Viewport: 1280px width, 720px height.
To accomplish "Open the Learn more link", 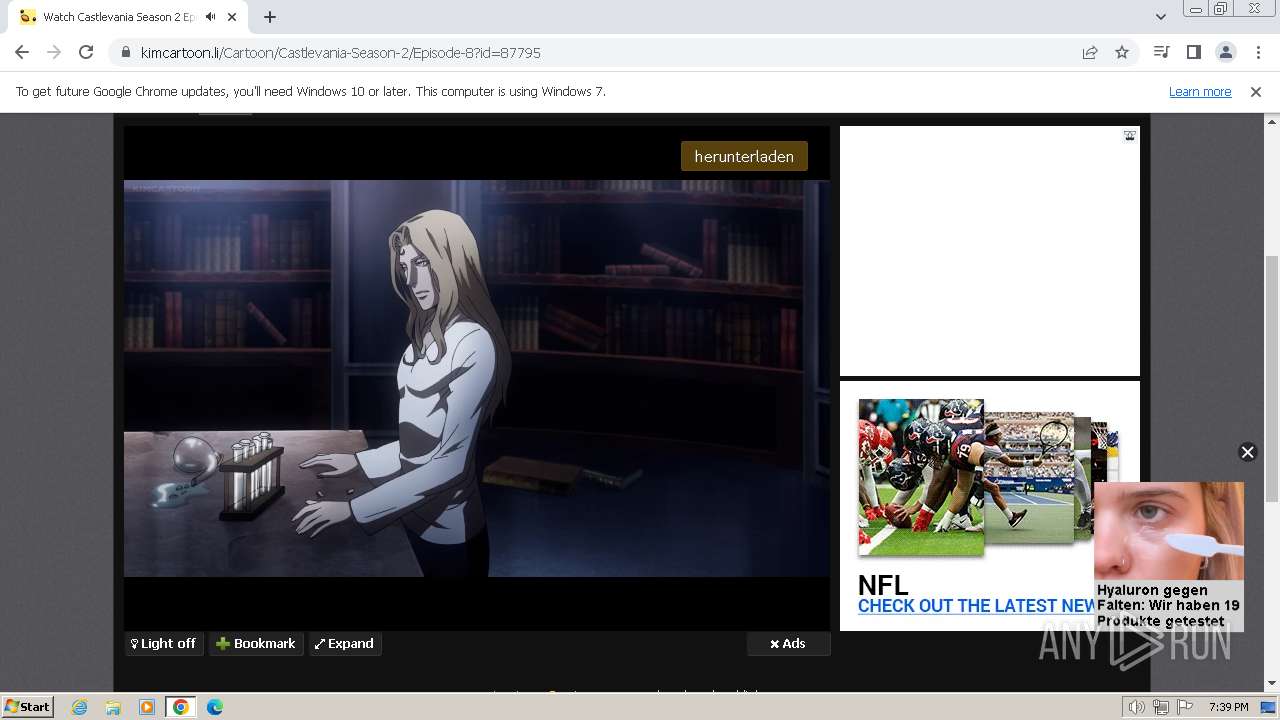I will [1200, 91].
